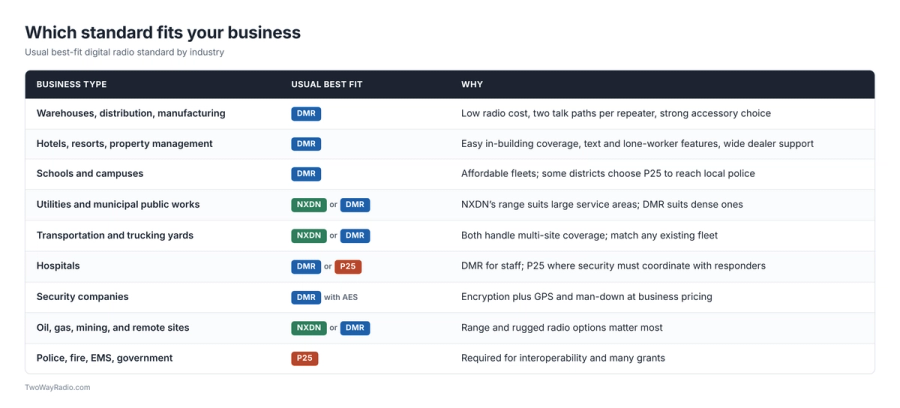Select the 'Hospitals' cell
Screen dimensions: 900x408
(58, 266)
